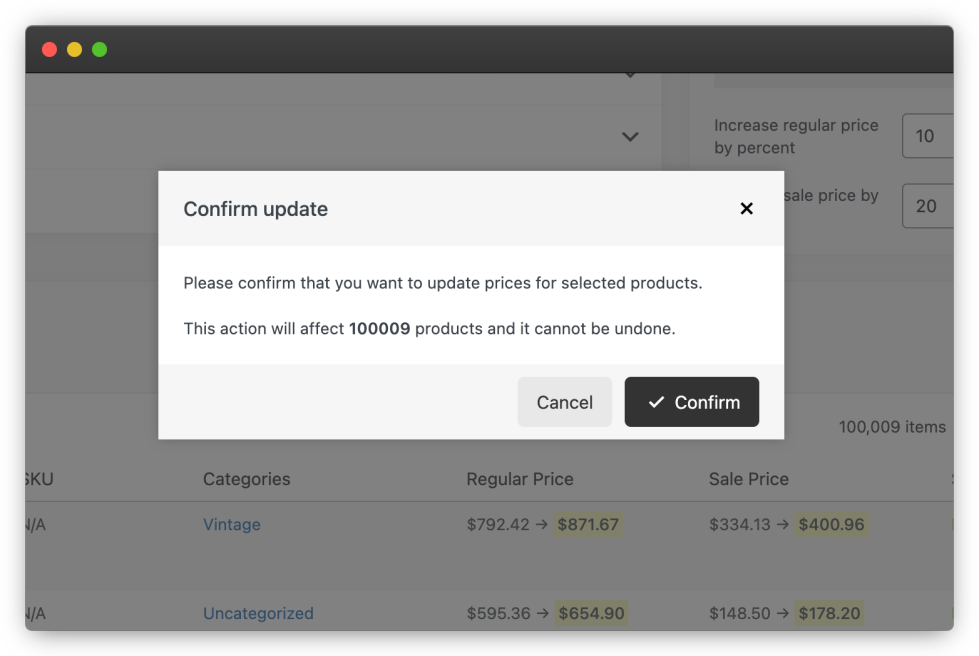The height and width of the screenshot is (656, 979).
Task: Click the sale price percent field showing 20
Action: coord(927,206)
